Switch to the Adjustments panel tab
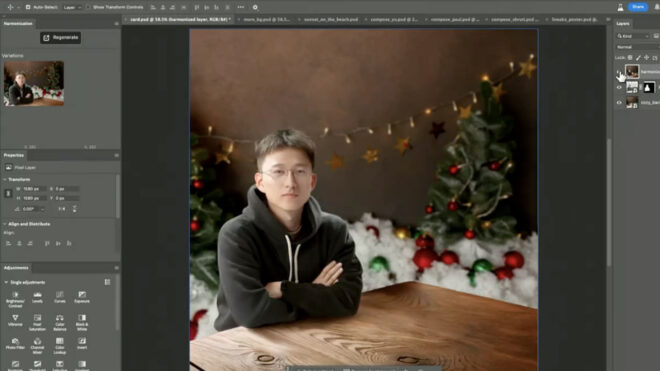This screenshot has height=371, width=660. click(x=16, y=268)
